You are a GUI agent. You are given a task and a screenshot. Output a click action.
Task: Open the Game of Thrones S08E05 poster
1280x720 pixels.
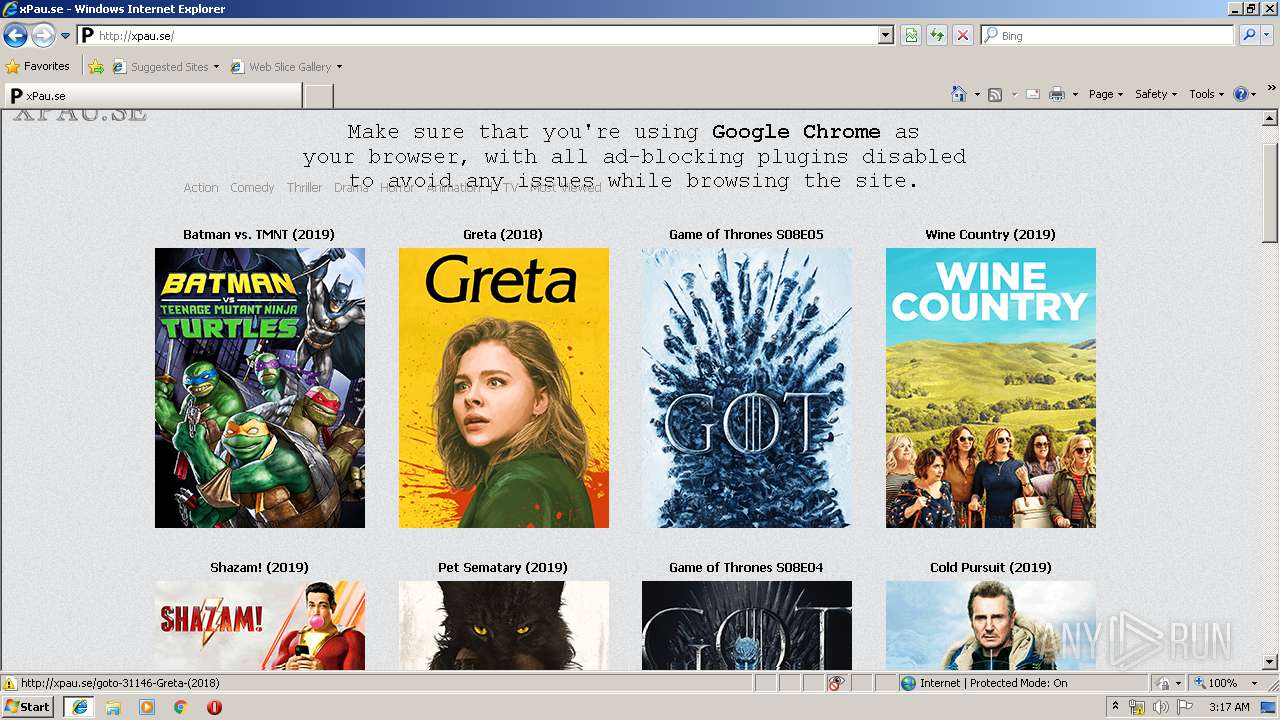747,388
